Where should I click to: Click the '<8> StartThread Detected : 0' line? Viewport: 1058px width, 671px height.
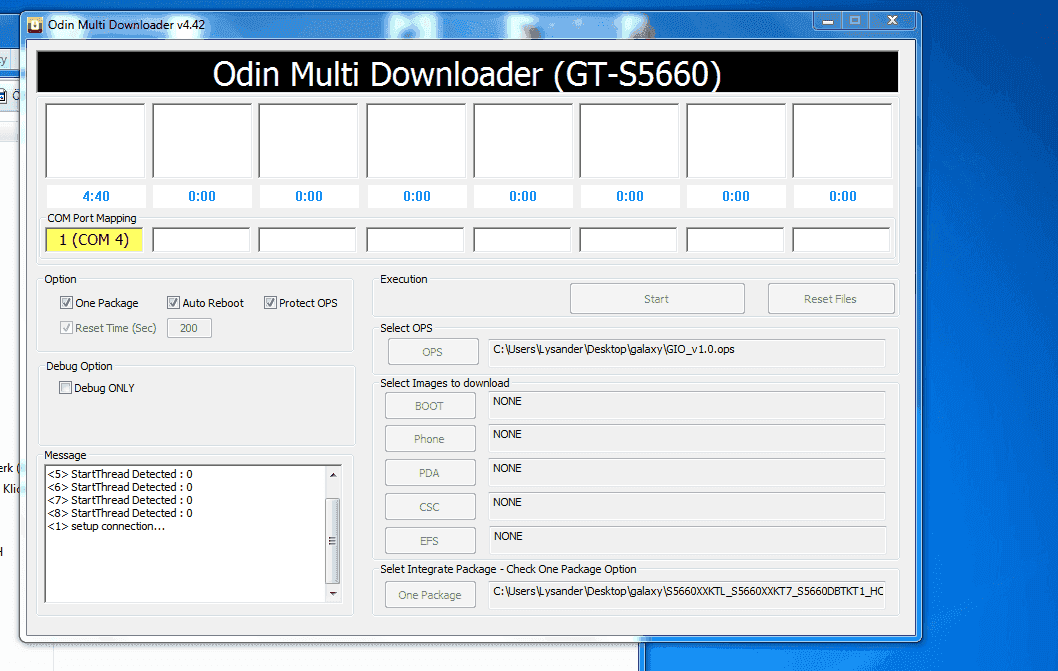119,513
